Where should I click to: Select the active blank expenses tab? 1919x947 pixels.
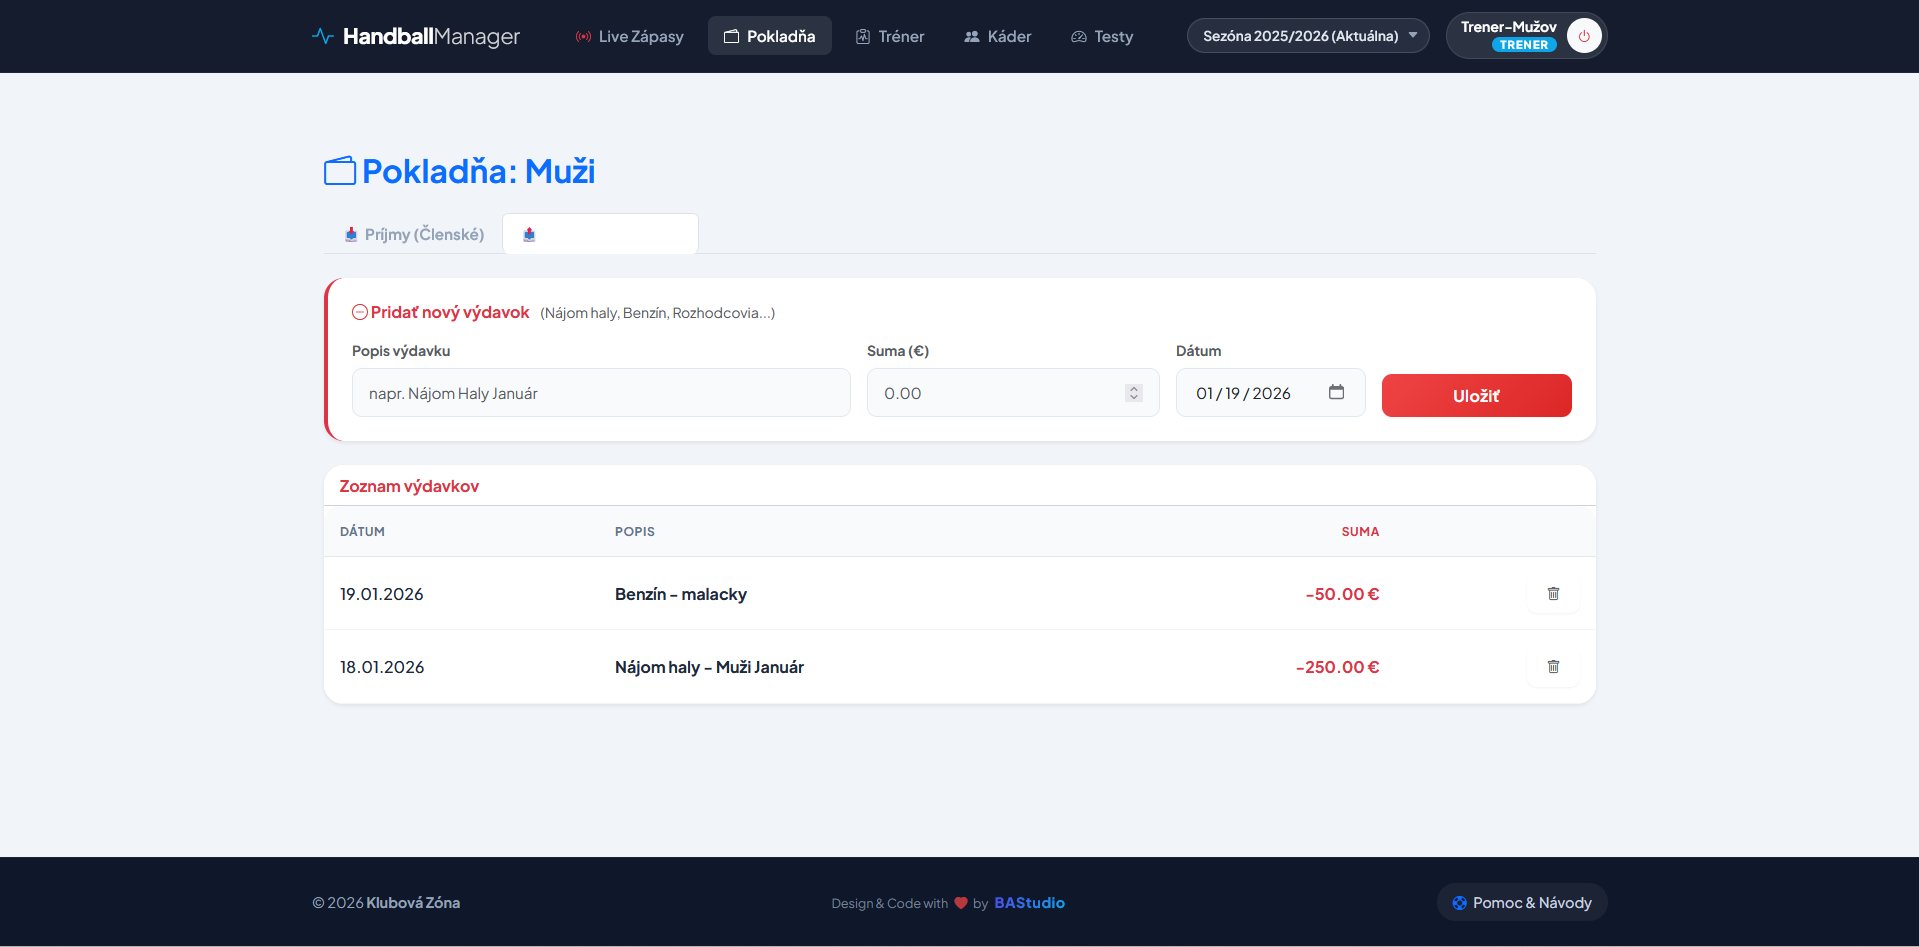click(600, 234)
